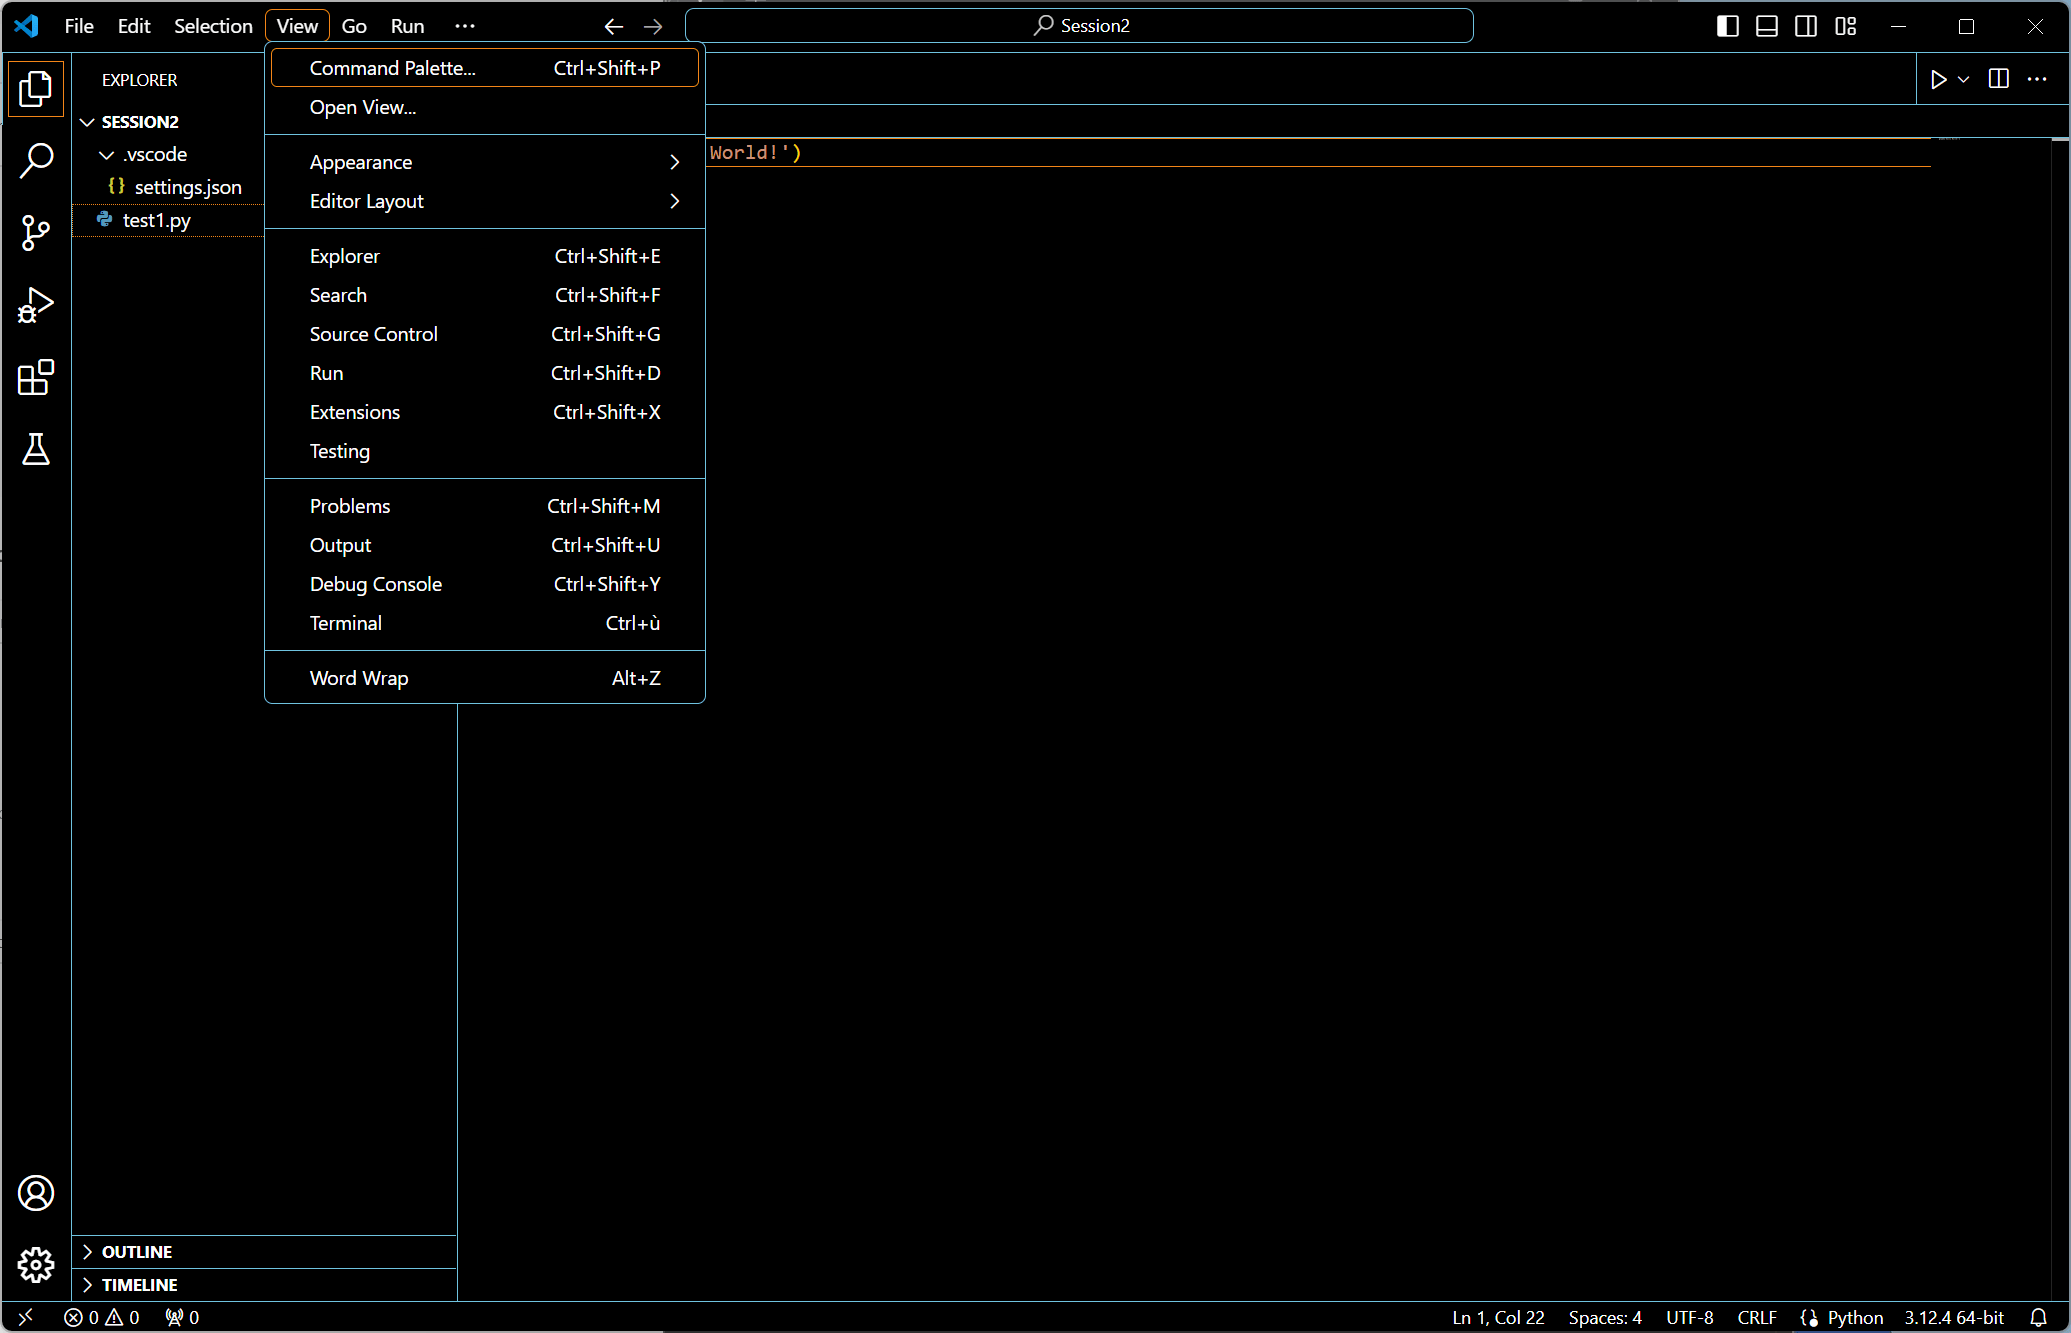
Task: Open Extensions activity bar icon
Action: tap(36, 378)
